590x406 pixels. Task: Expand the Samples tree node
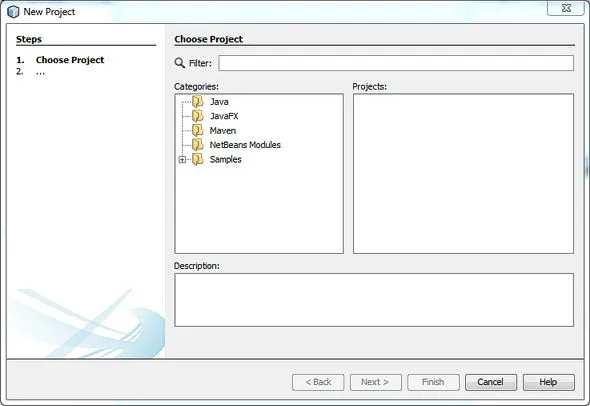(182, 160)
